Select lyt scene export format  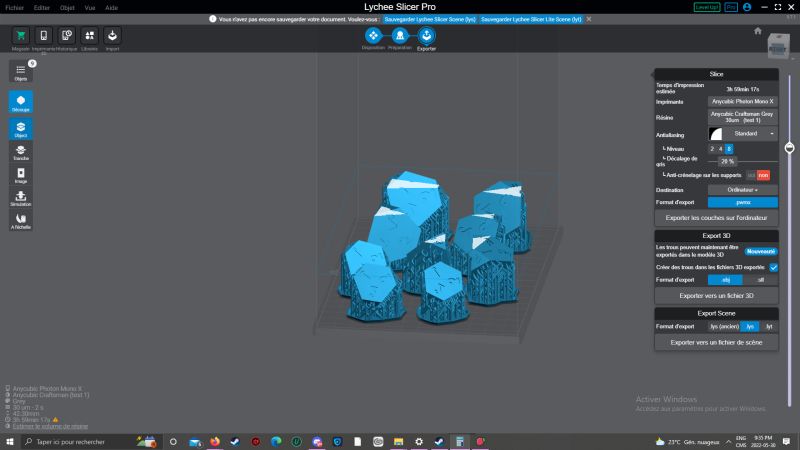(769, 327)
